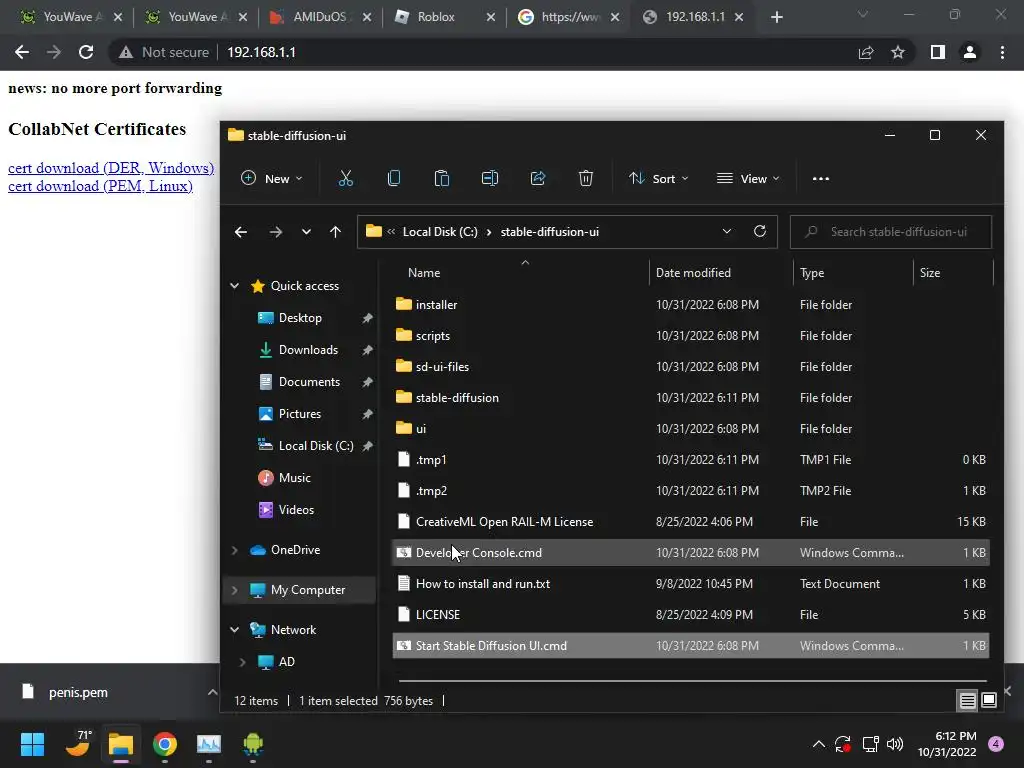Viewport: 1024px width, 768px height.
Task: Show hidden system tray icons
Action: pos(818,744)
